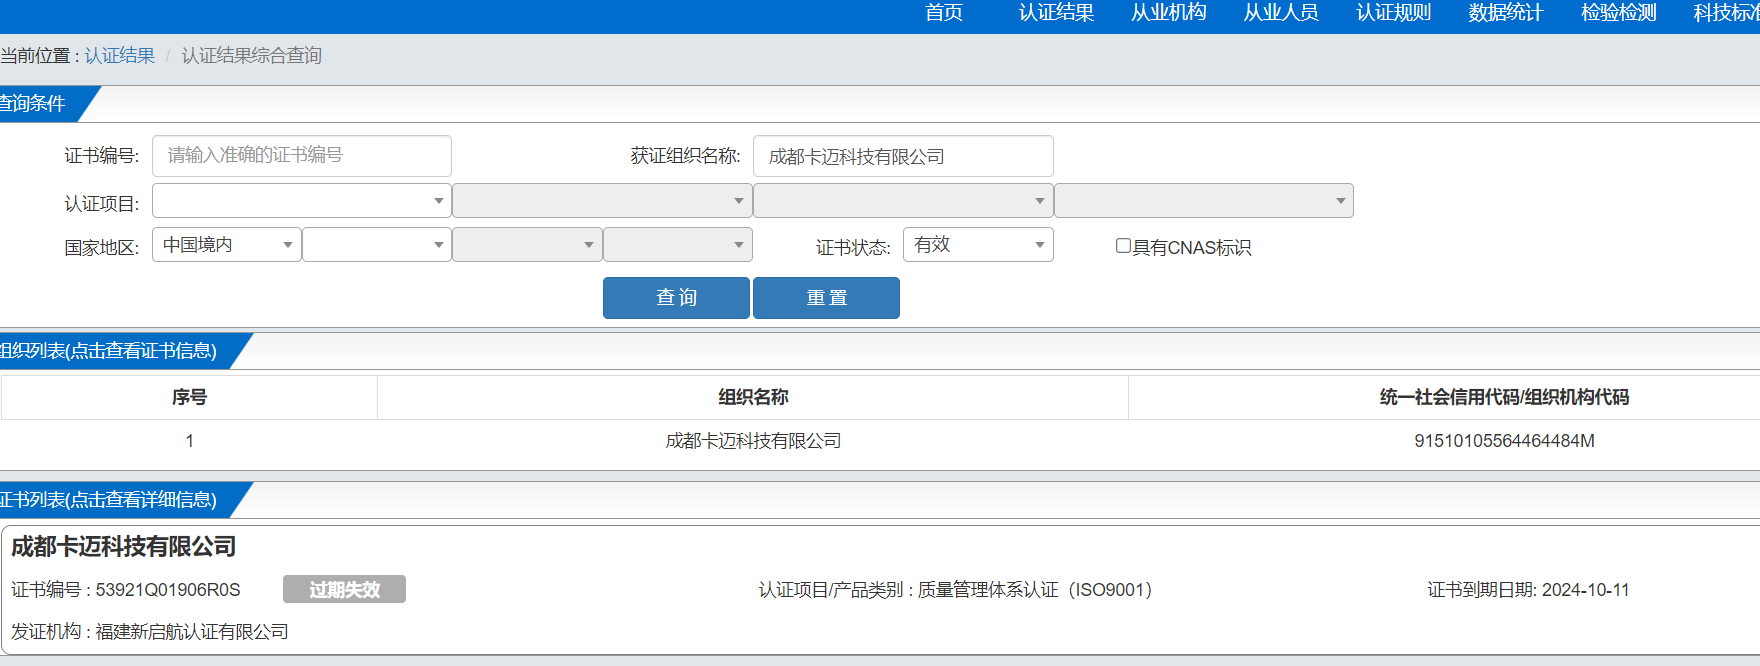This screenshot has height=666, width=1760.
Task: Open the 首页 menu item
Action: (943, 13)
